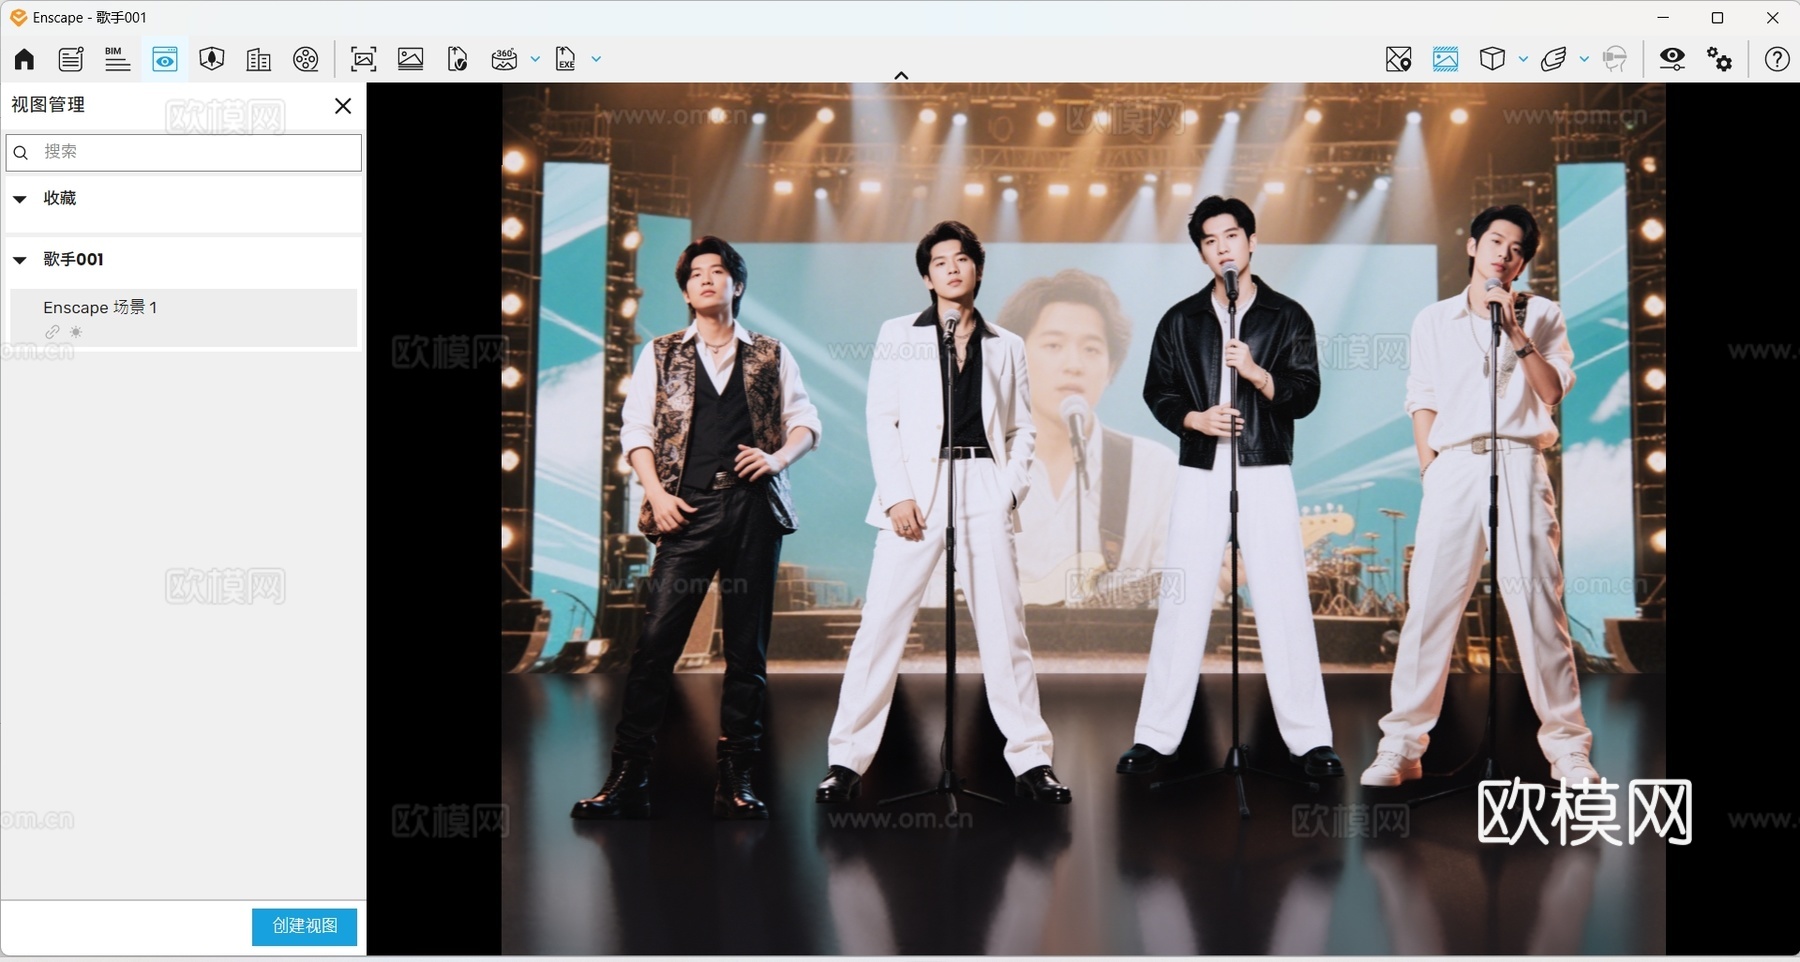Open the Help question mark icon
Viewport: 1800px width, 962px height.
pos(1777,59)
